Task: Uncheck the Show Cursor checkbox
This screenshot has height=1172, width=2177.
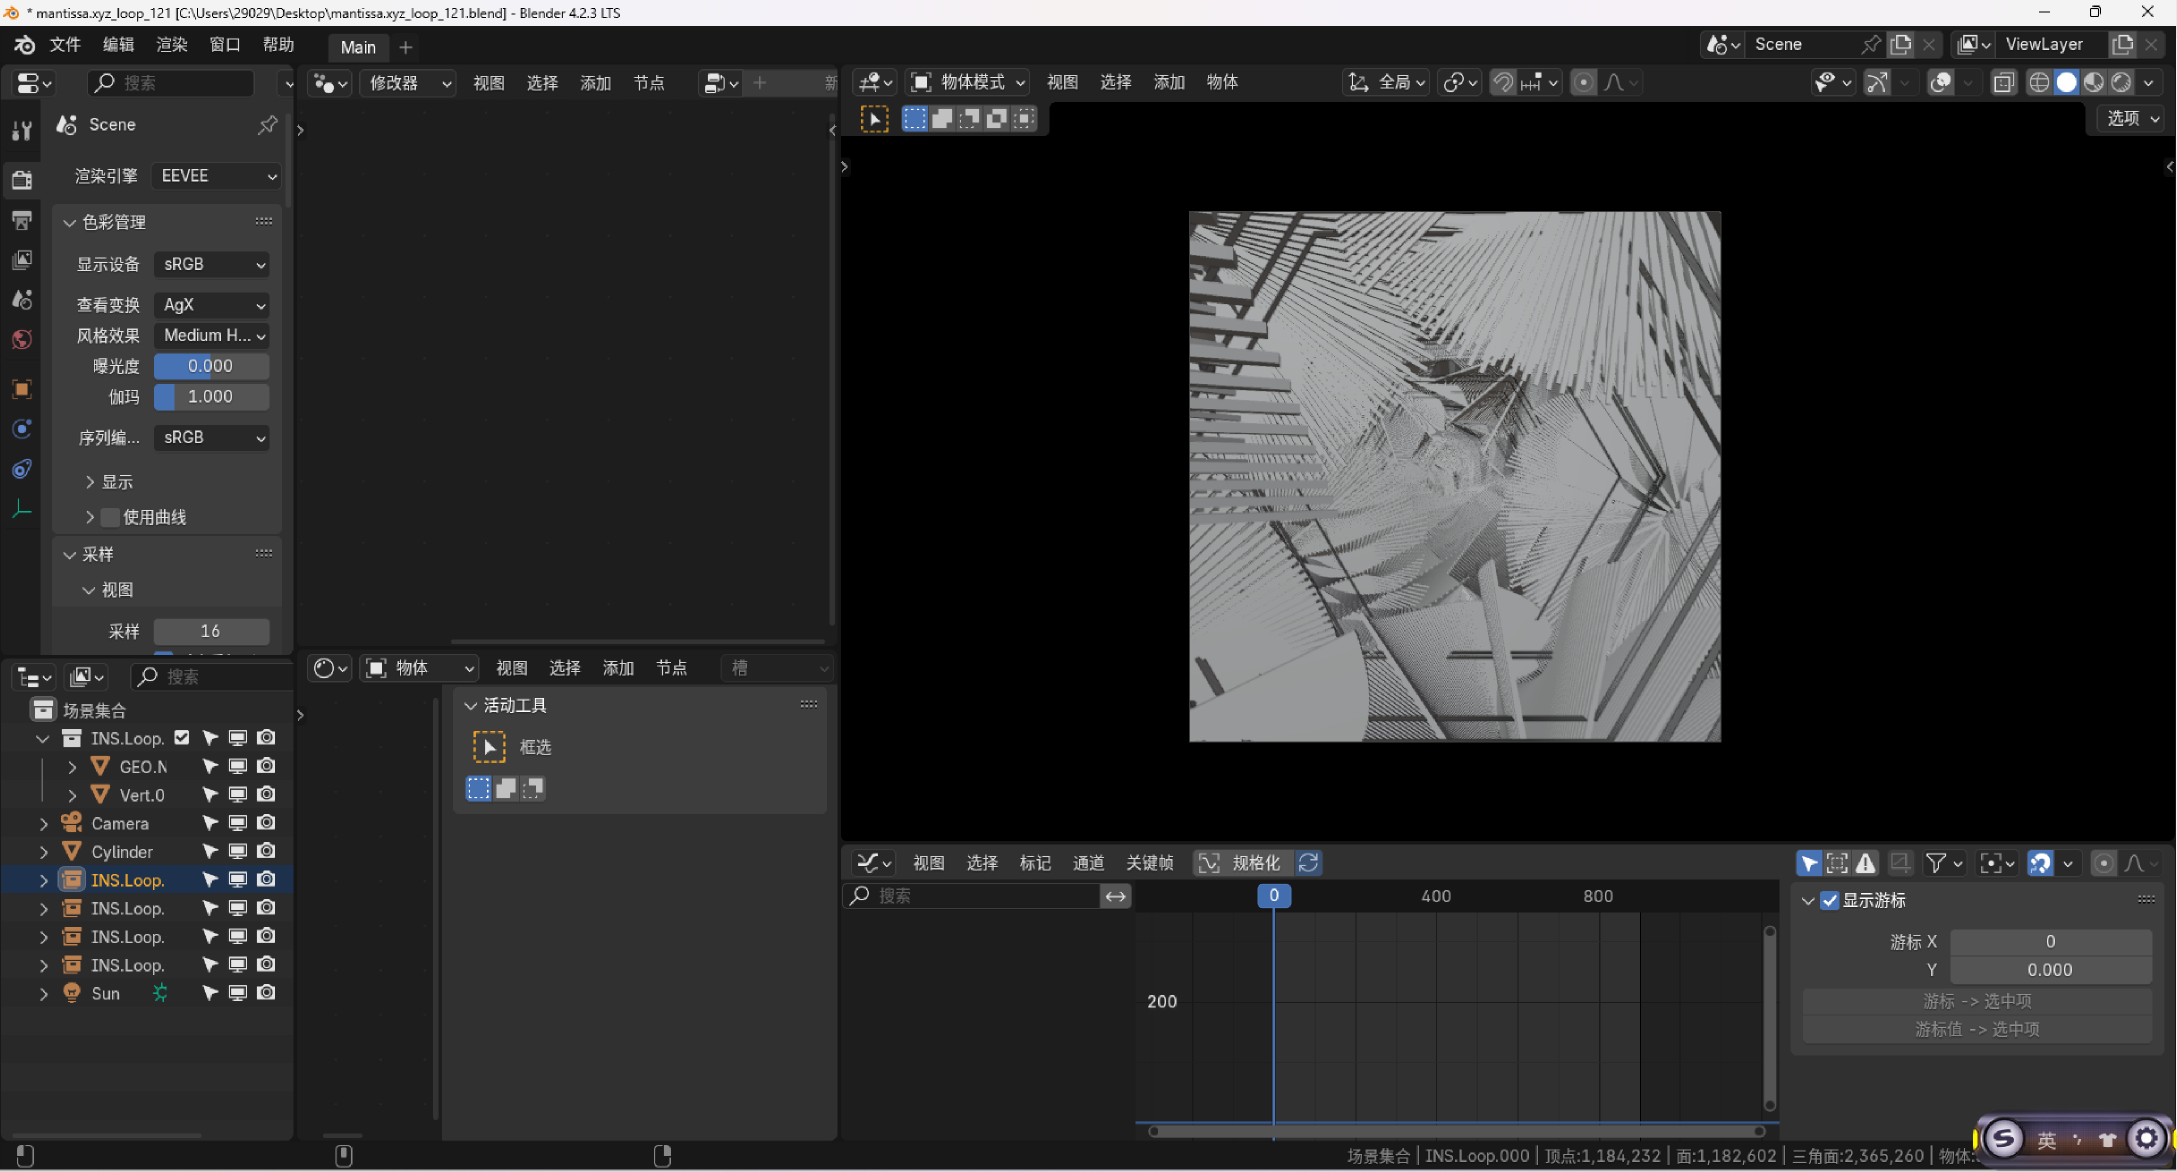Action: (x=1829, y=900)
